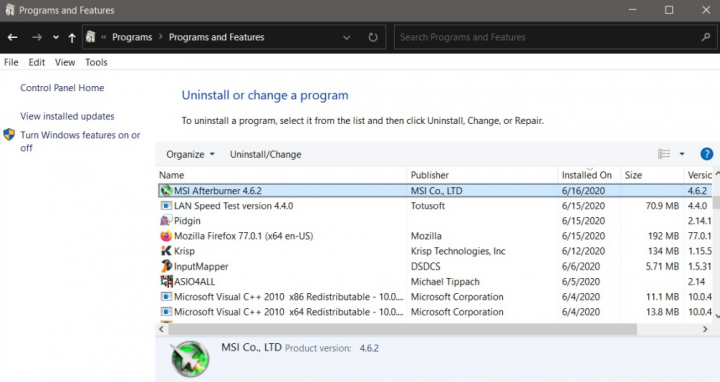Image resolution: width=720 pixels, height=382 pixels.
Task: Click the Control Panel icon in address bar
Action: (x=90, y=37)
